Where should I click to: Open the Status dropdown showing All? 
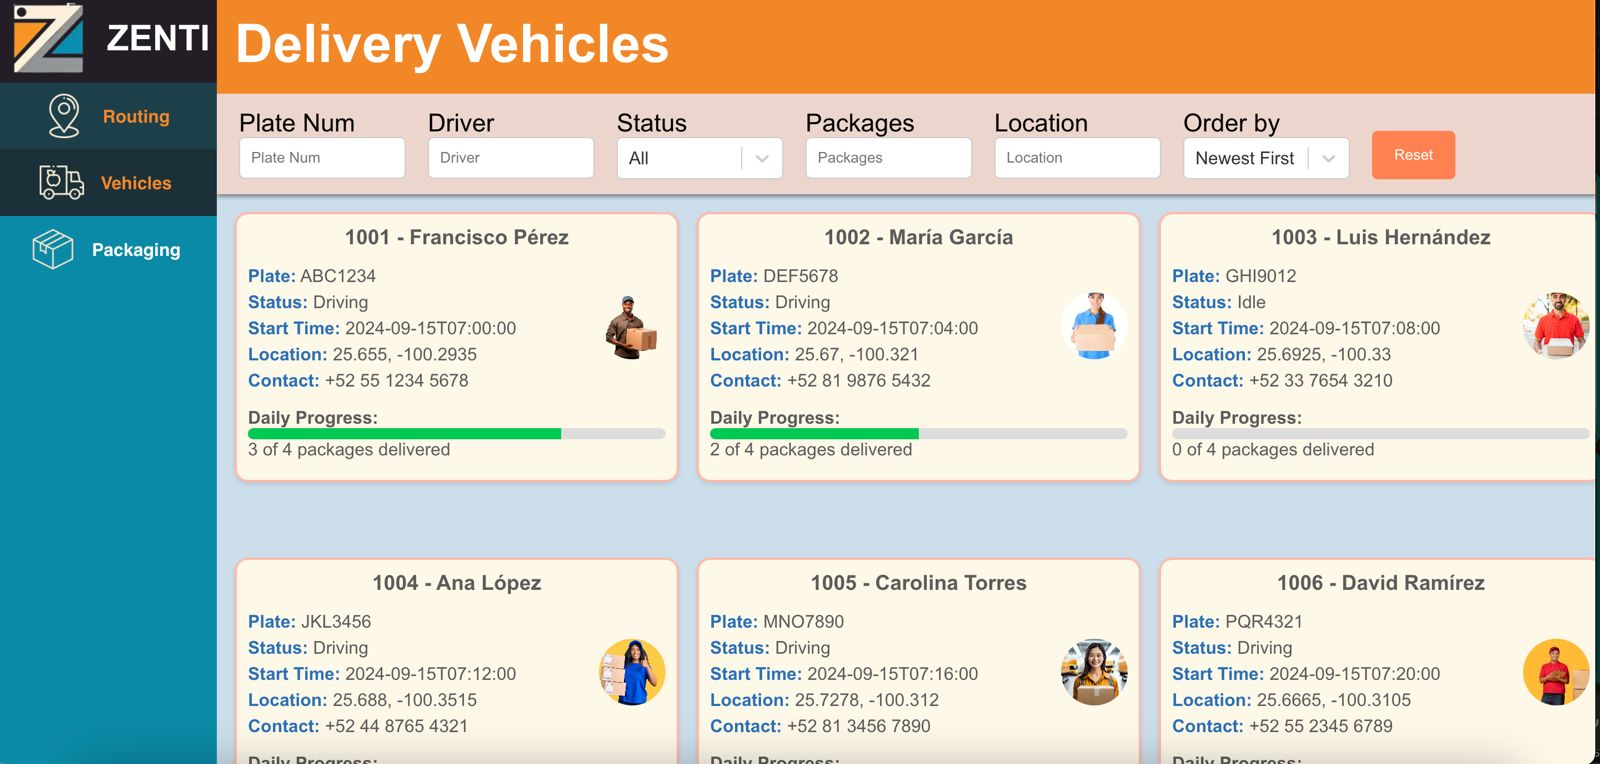tap(700, 158)
